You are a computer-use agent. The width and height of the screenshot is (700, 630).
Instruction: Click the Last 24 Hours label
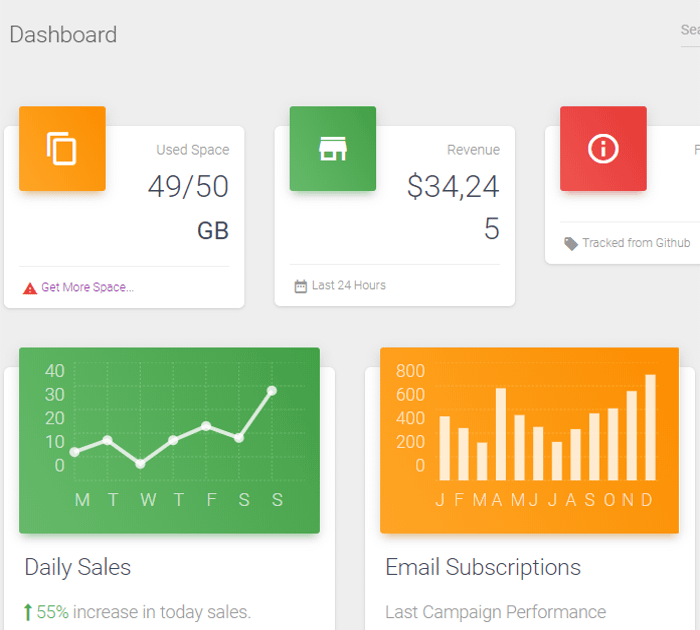[x=349, y=285]
